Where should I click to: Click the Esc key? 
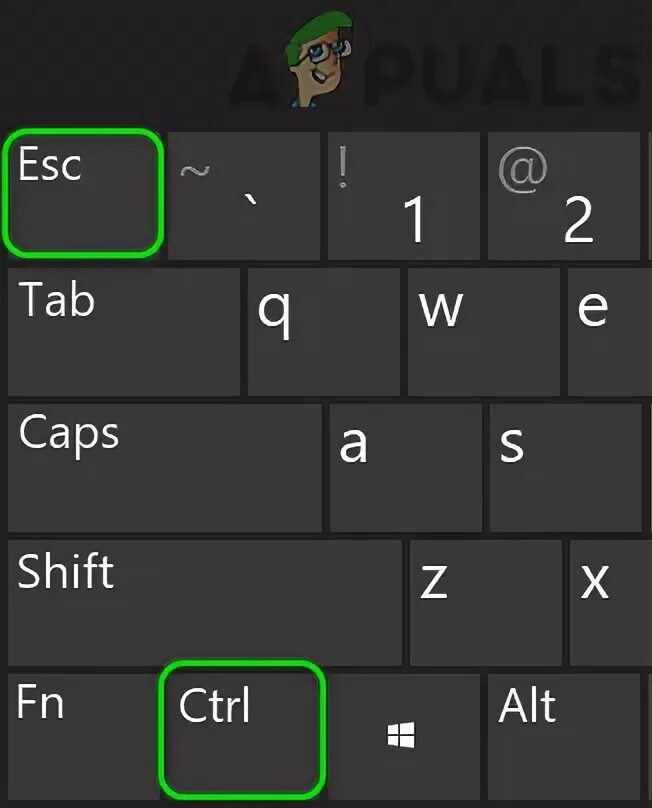[83, 193]
